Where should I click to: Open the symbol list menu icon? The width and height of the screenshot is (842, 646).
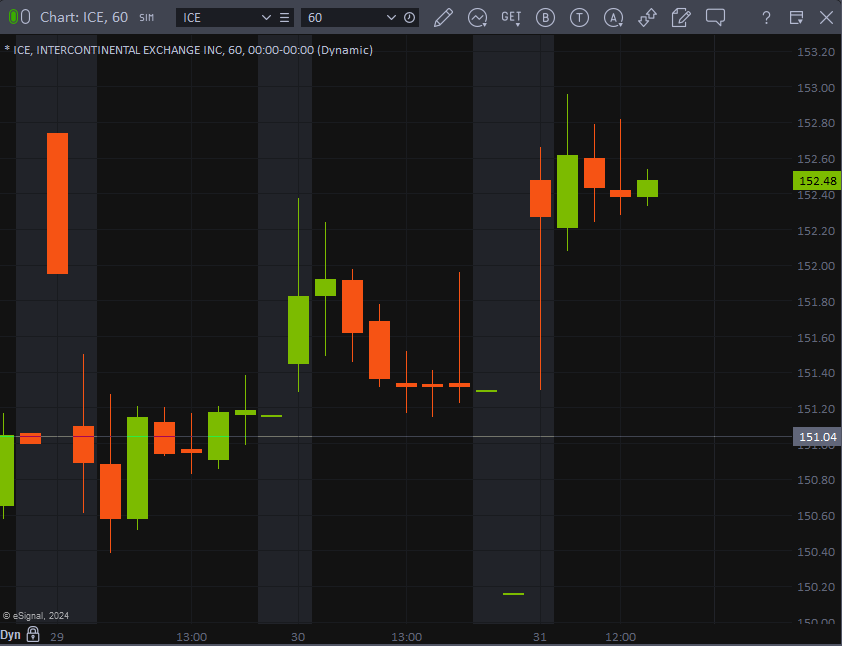click(x=285, y=18)
